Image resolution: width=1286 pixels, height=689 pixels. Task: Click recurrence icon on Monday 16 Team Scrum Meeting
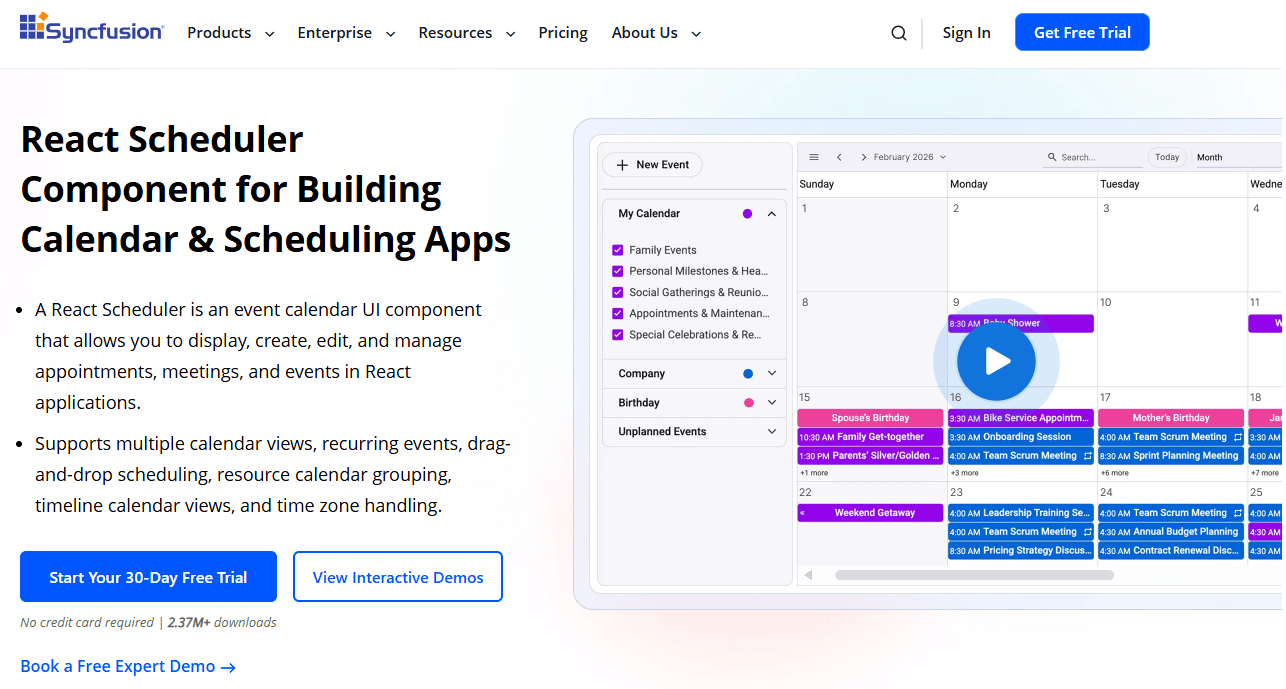[x=1087, y=456]
